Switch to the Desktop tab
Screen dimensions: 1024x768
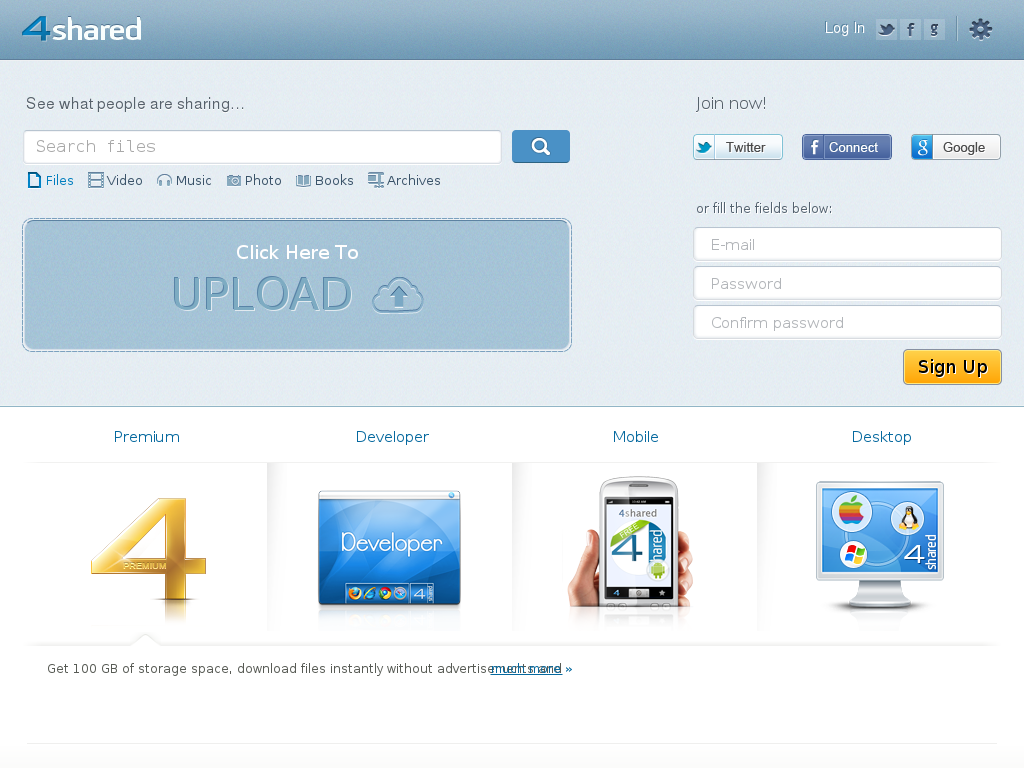click(881, 437)
